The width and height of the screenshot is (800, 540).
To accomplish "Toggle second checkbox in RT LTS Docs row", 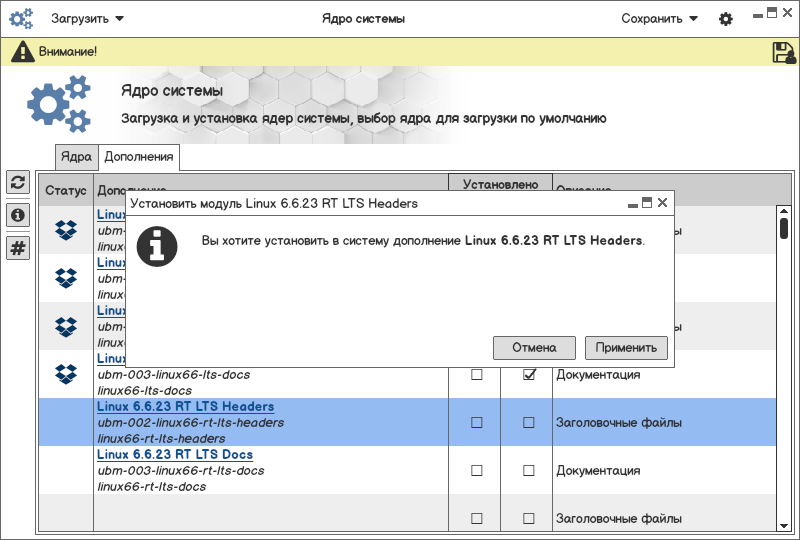I will click(x=529, y=471).
